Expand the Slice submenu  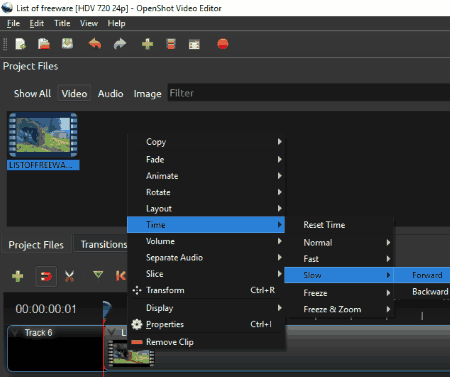tap(206, 274)
